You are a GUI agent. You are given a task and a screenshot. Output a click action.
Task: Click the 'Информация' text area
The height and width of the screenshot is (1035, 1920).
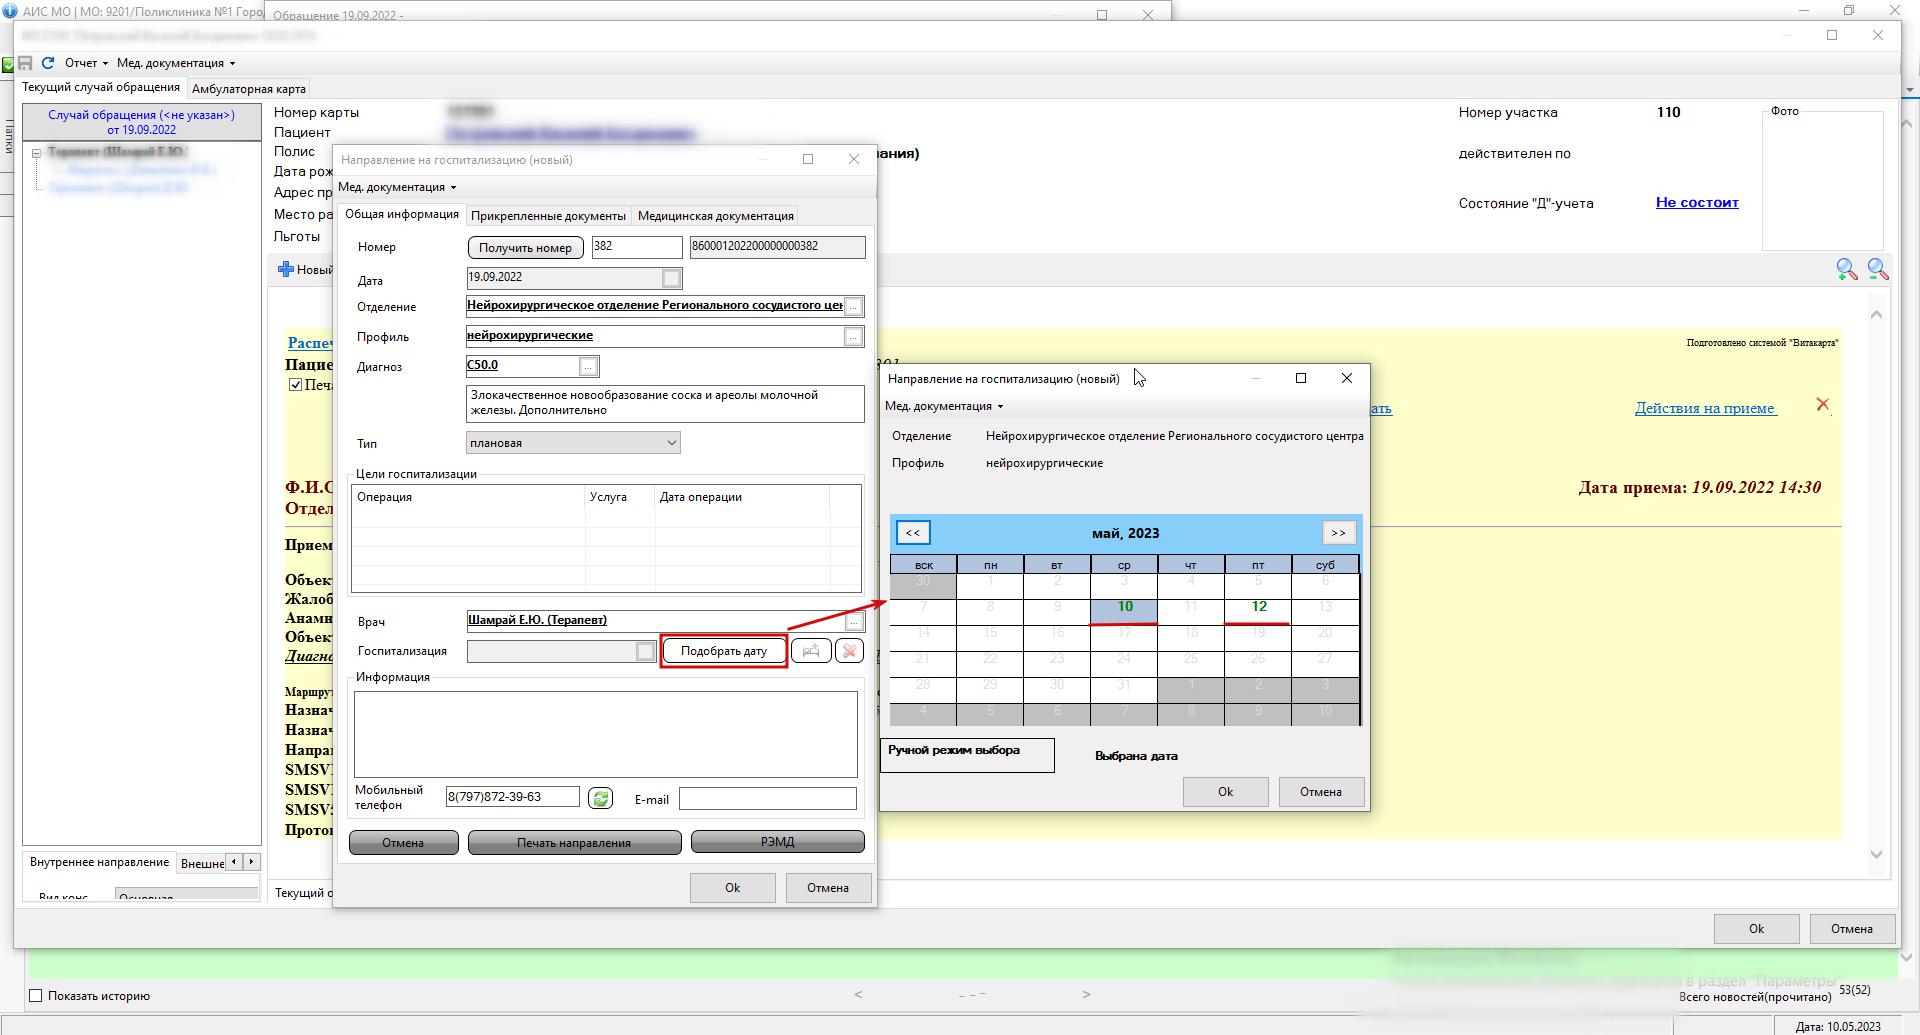coord(606,734)
